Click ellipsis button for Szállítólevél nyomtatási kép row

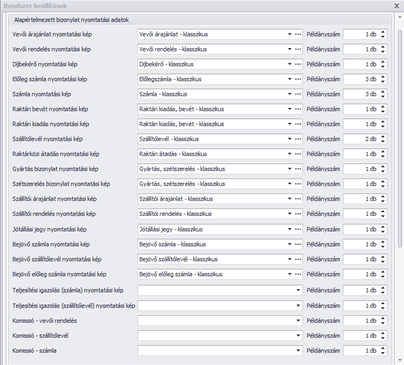pos(298,139)
